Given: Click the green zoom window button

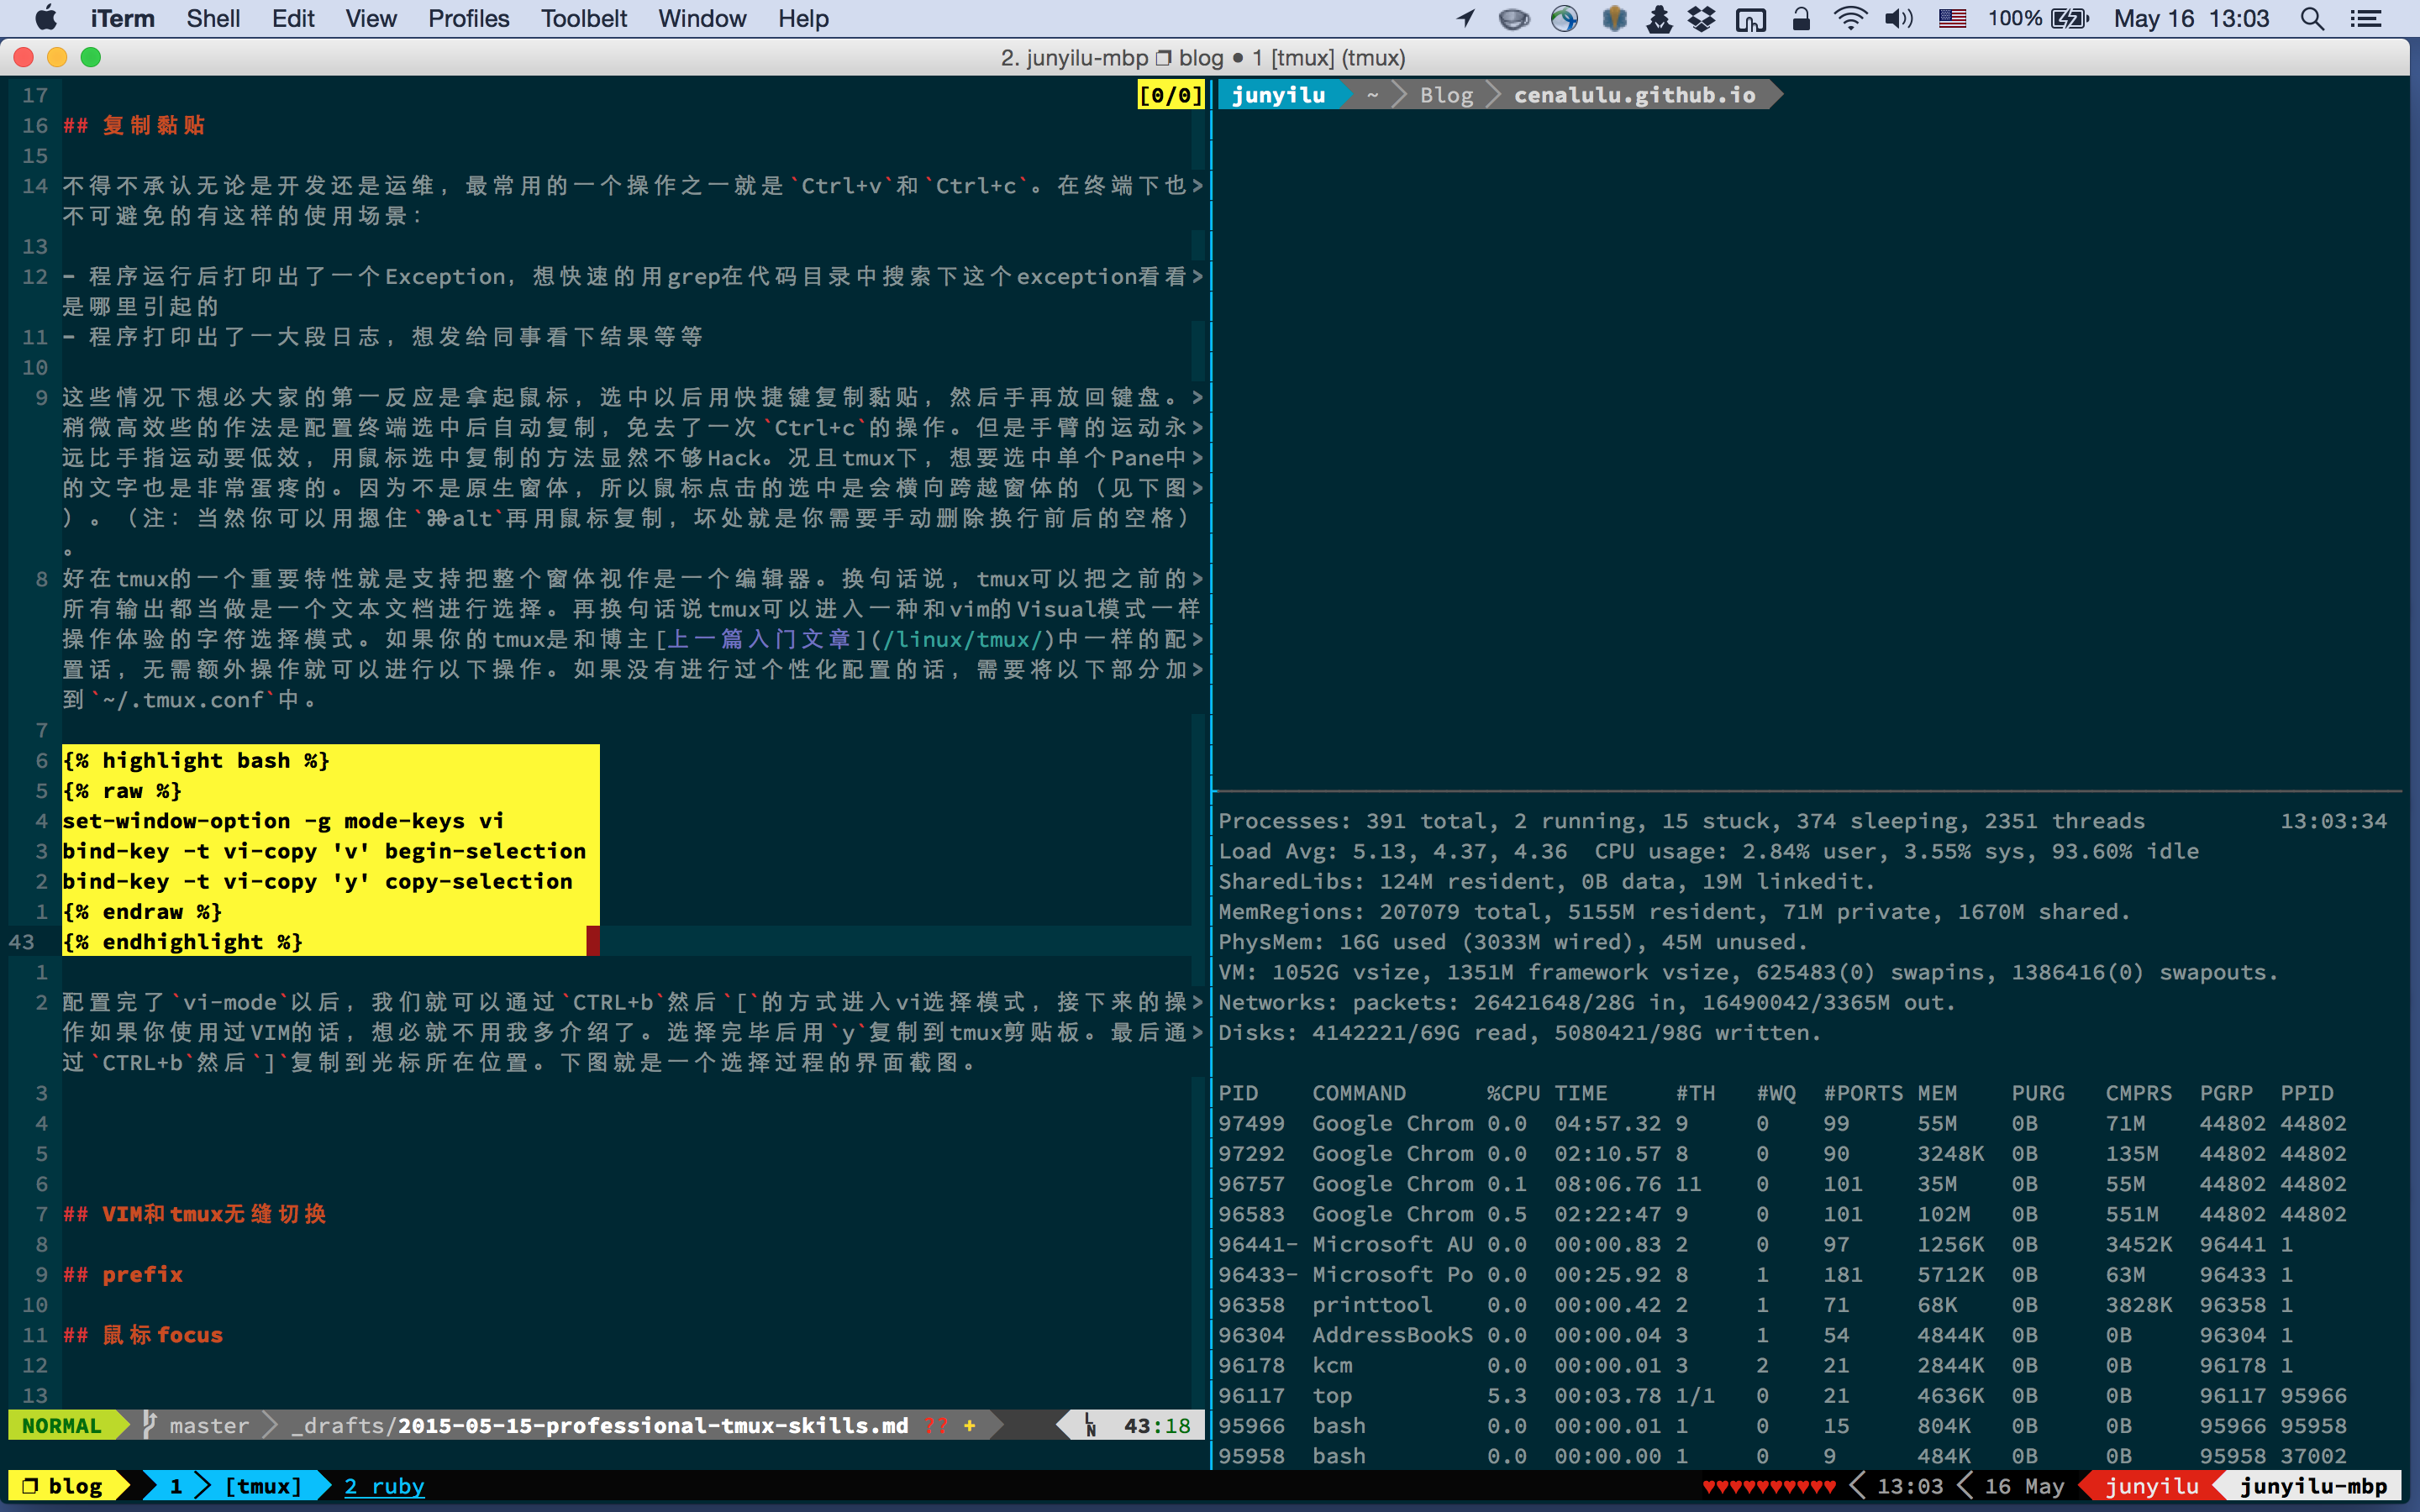Looking at the screenshot, I should click(91, 57).
